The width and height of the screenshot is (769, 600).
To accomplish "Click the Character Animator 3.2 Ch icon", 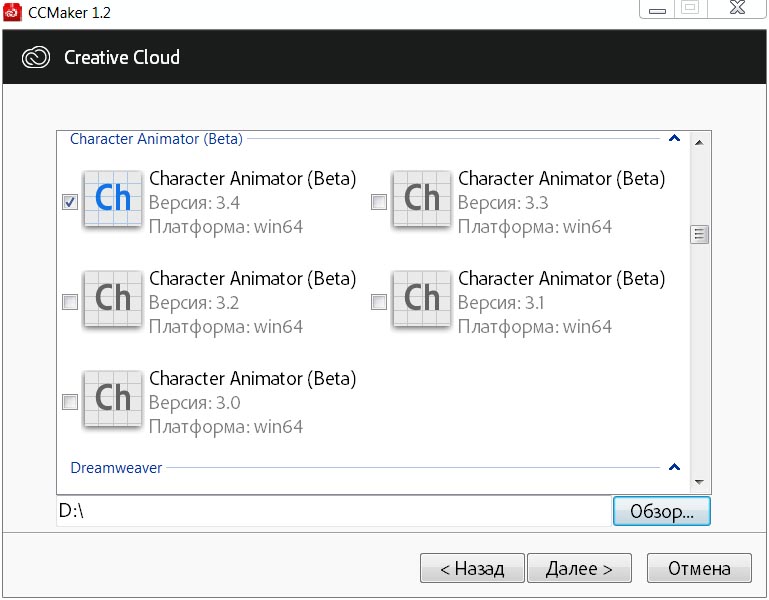I will 113,299.
